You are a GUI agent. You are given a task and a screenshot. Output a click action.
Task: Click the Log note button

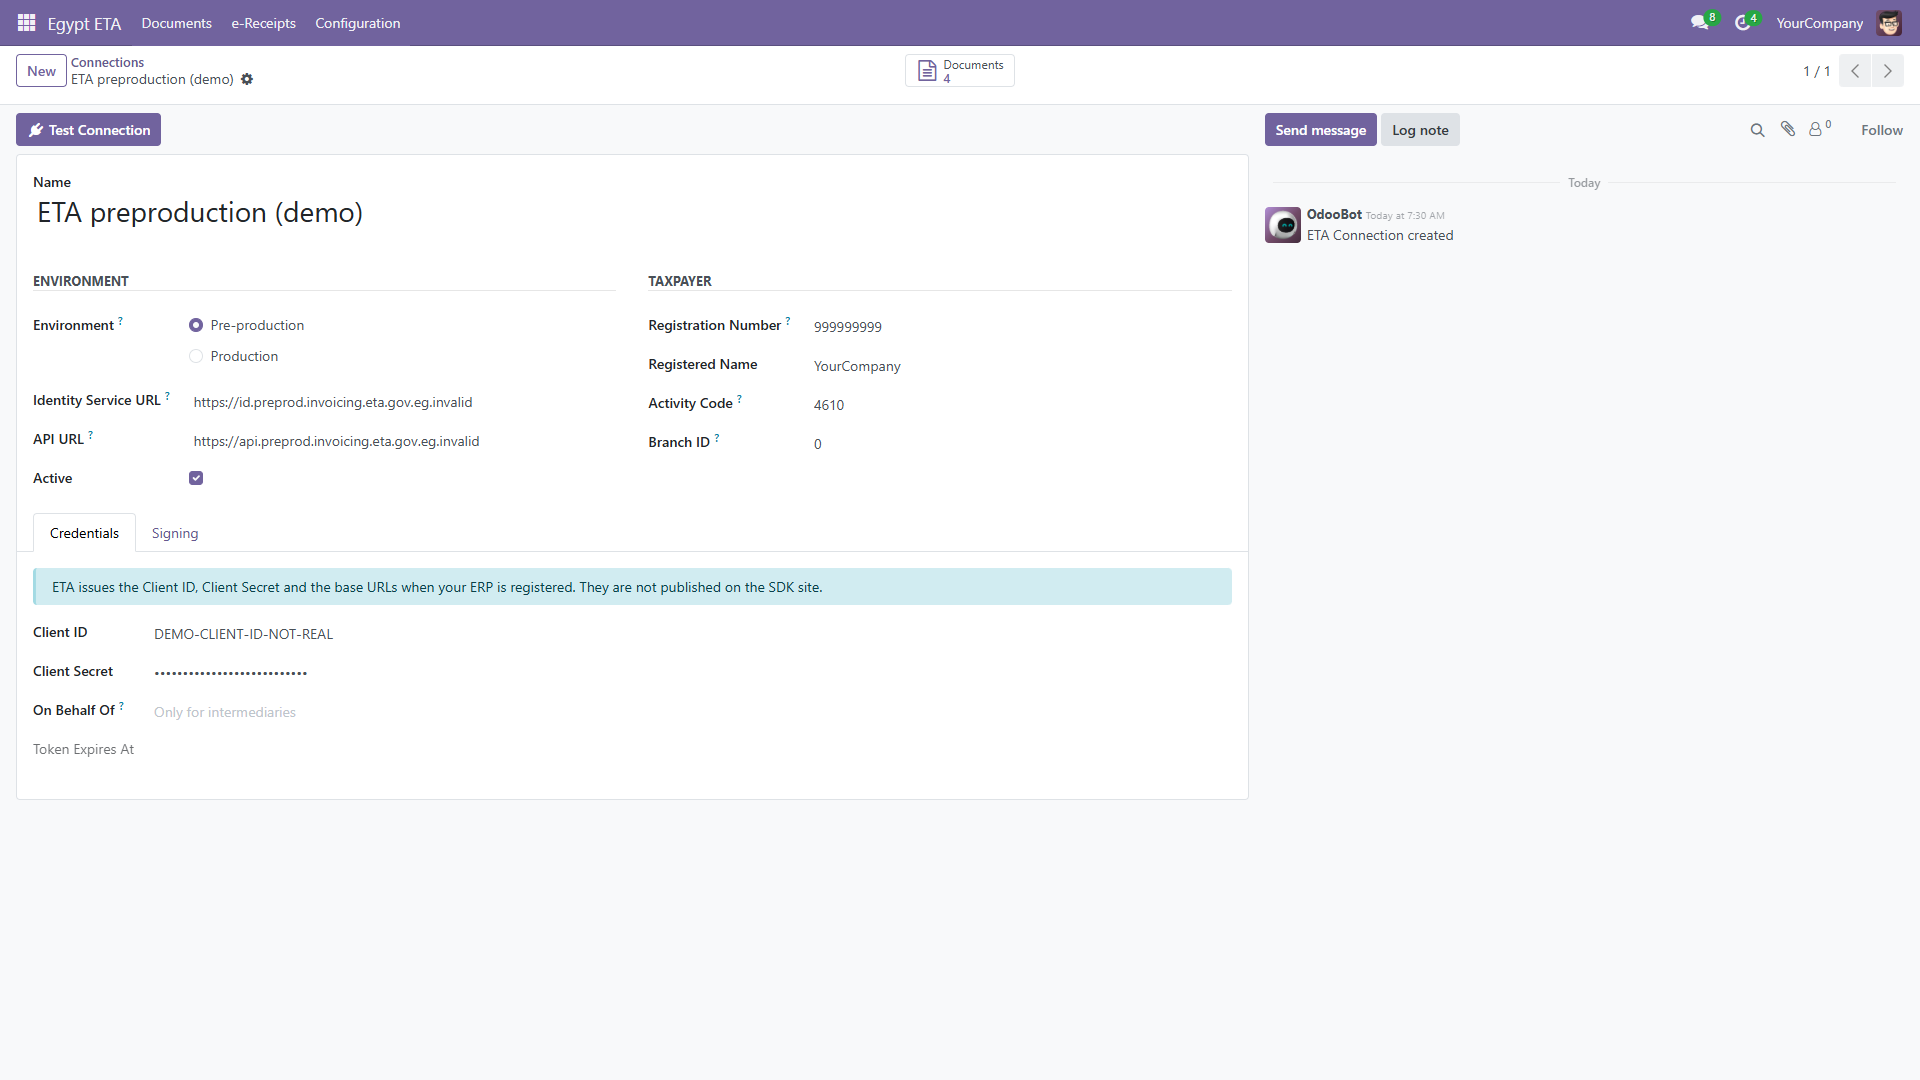click(1420, 130)
